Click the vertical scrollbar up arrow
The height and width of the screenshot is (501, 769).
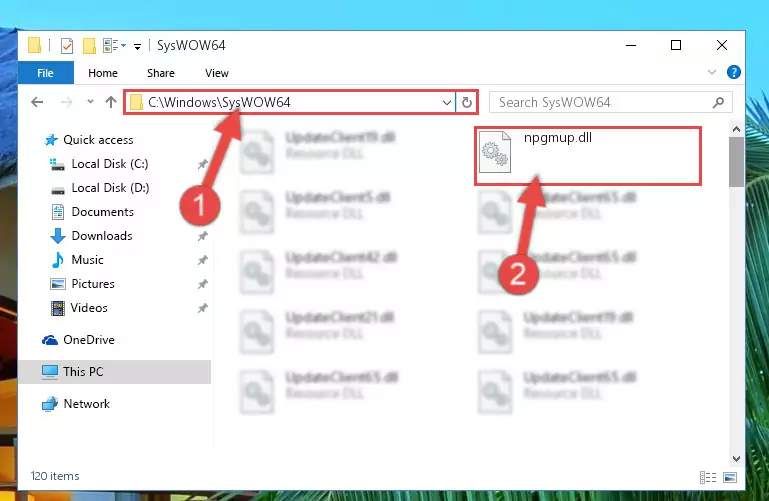736,129
